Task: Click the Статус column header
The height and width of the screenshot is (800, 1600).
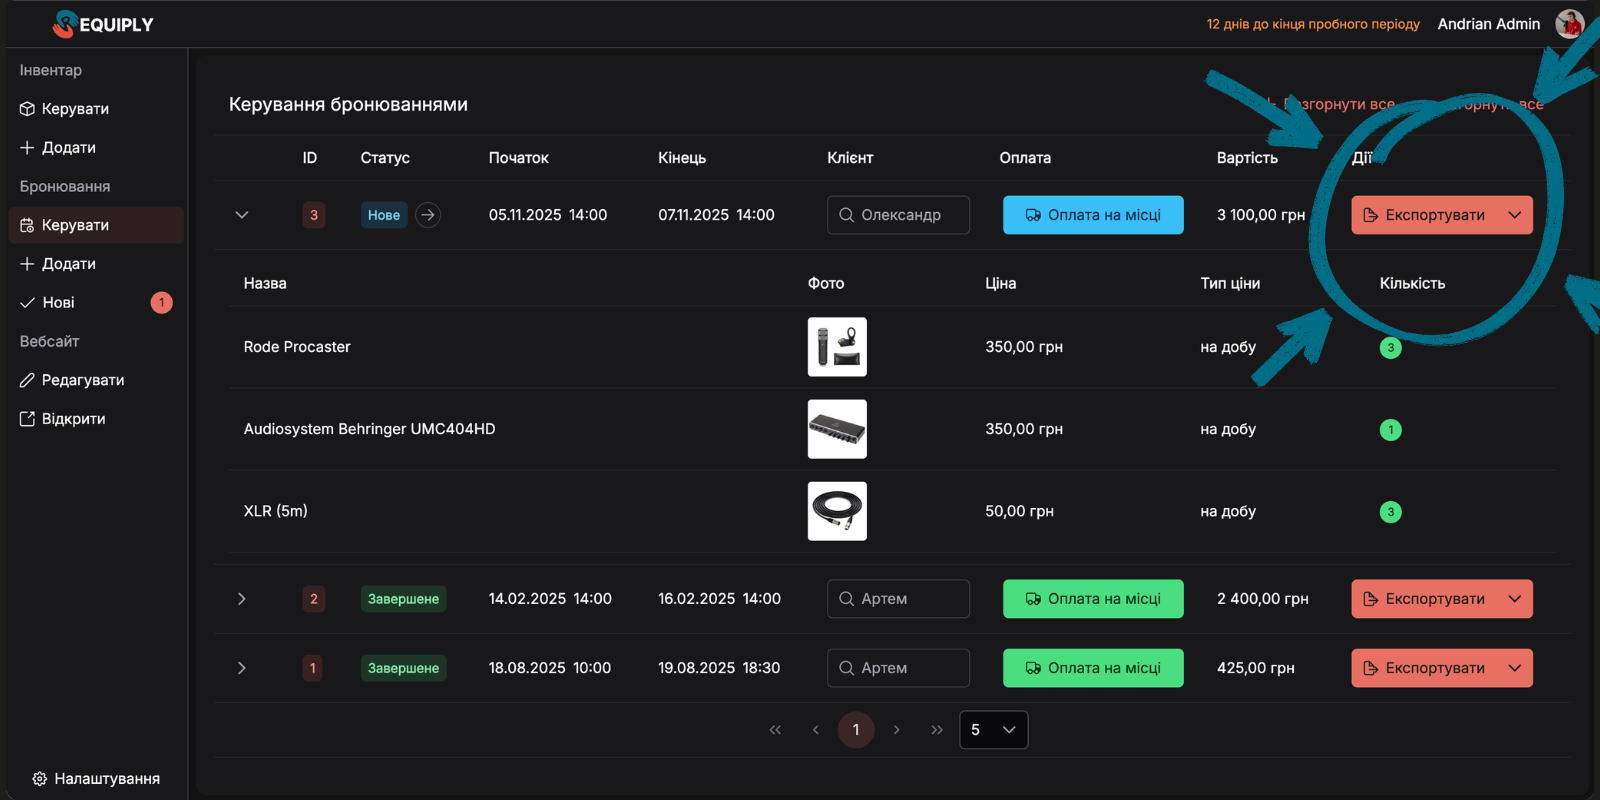Action: [385, 158]
